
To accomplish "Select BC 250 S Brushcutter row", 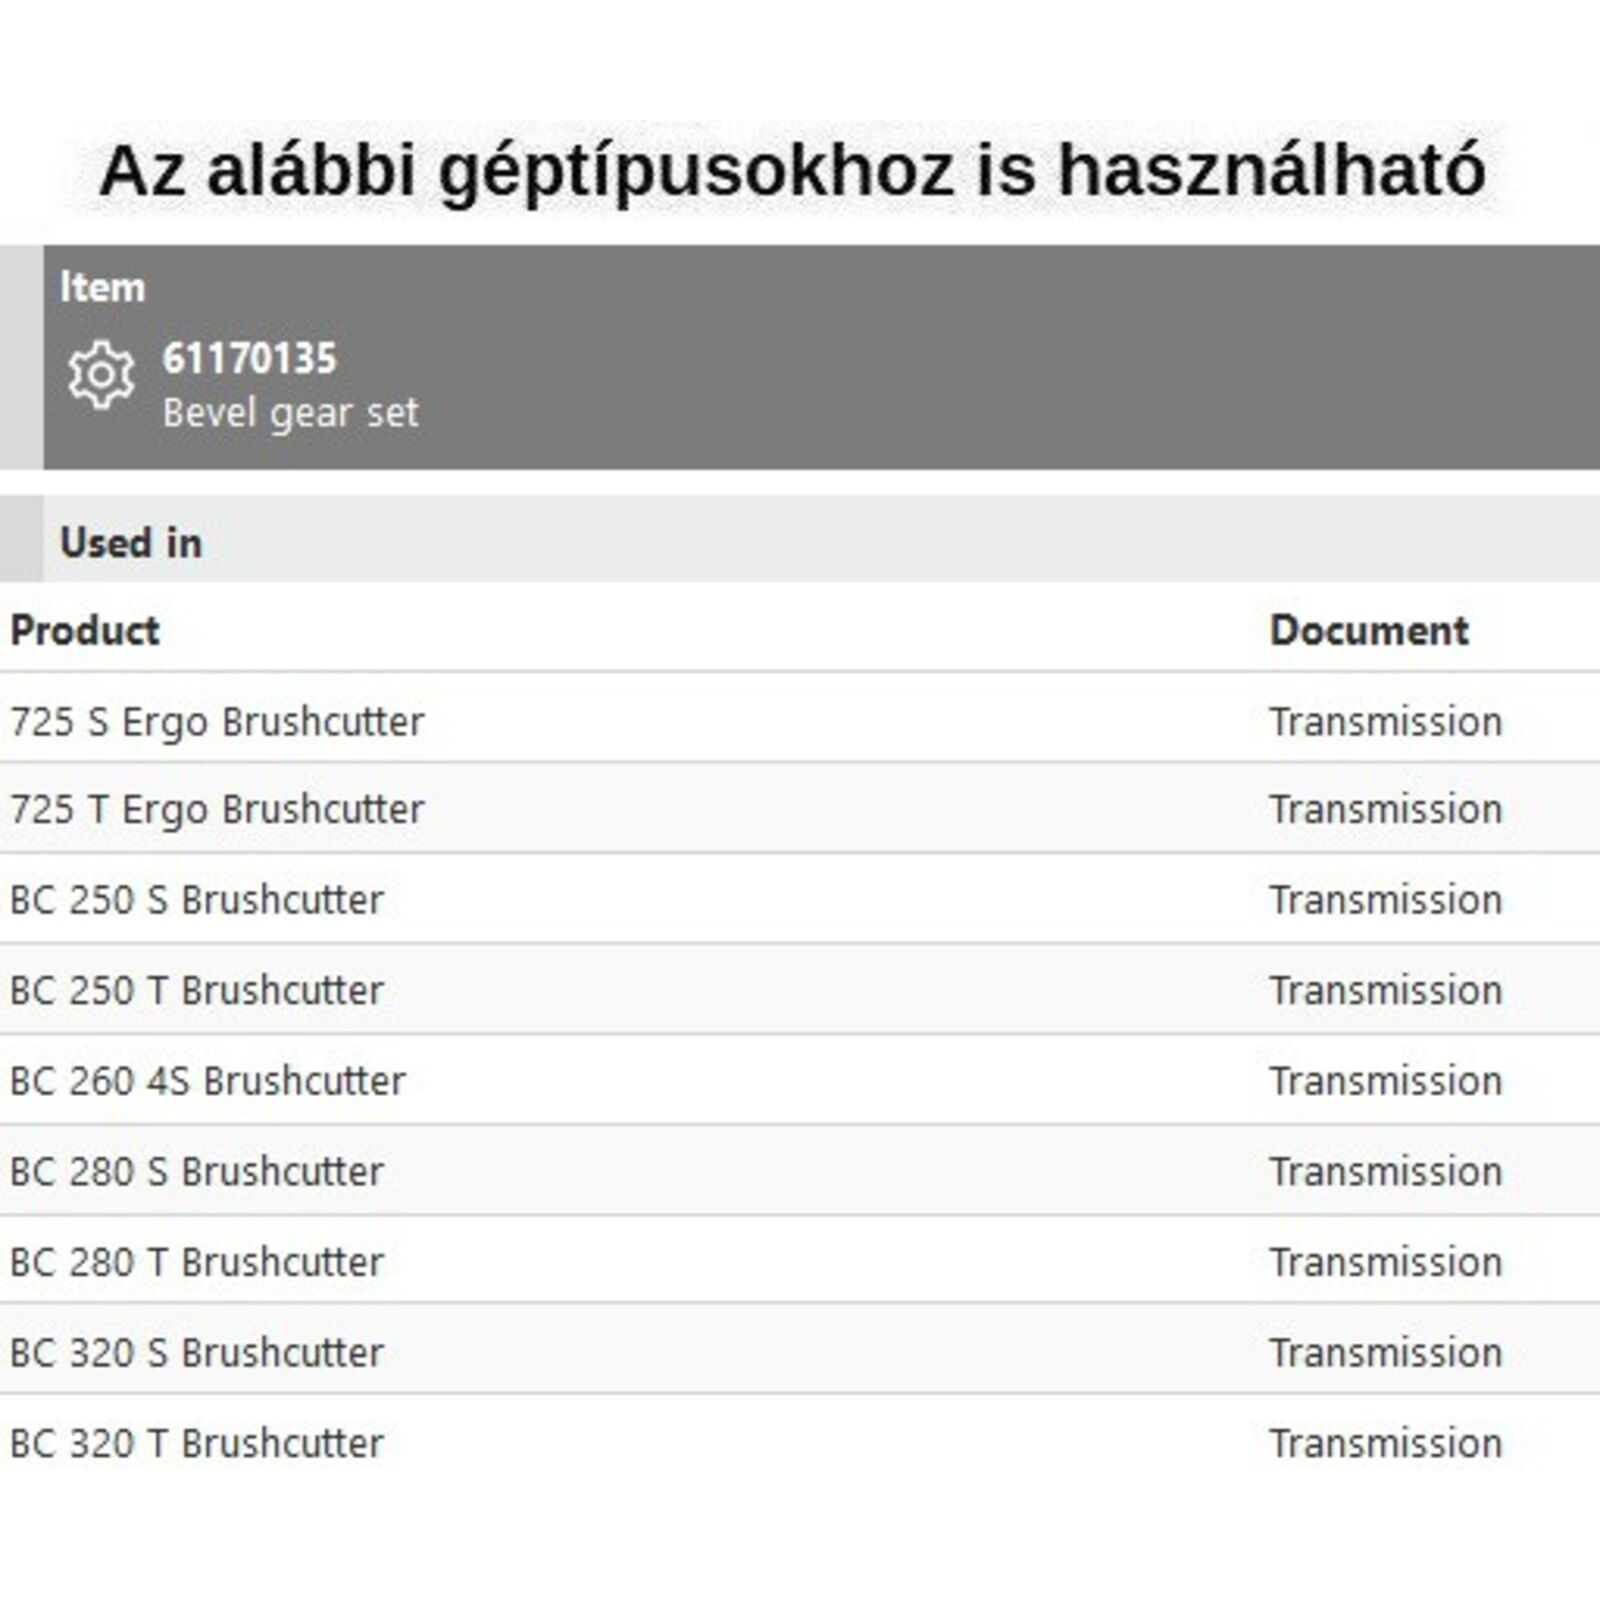I will point(197,900).
